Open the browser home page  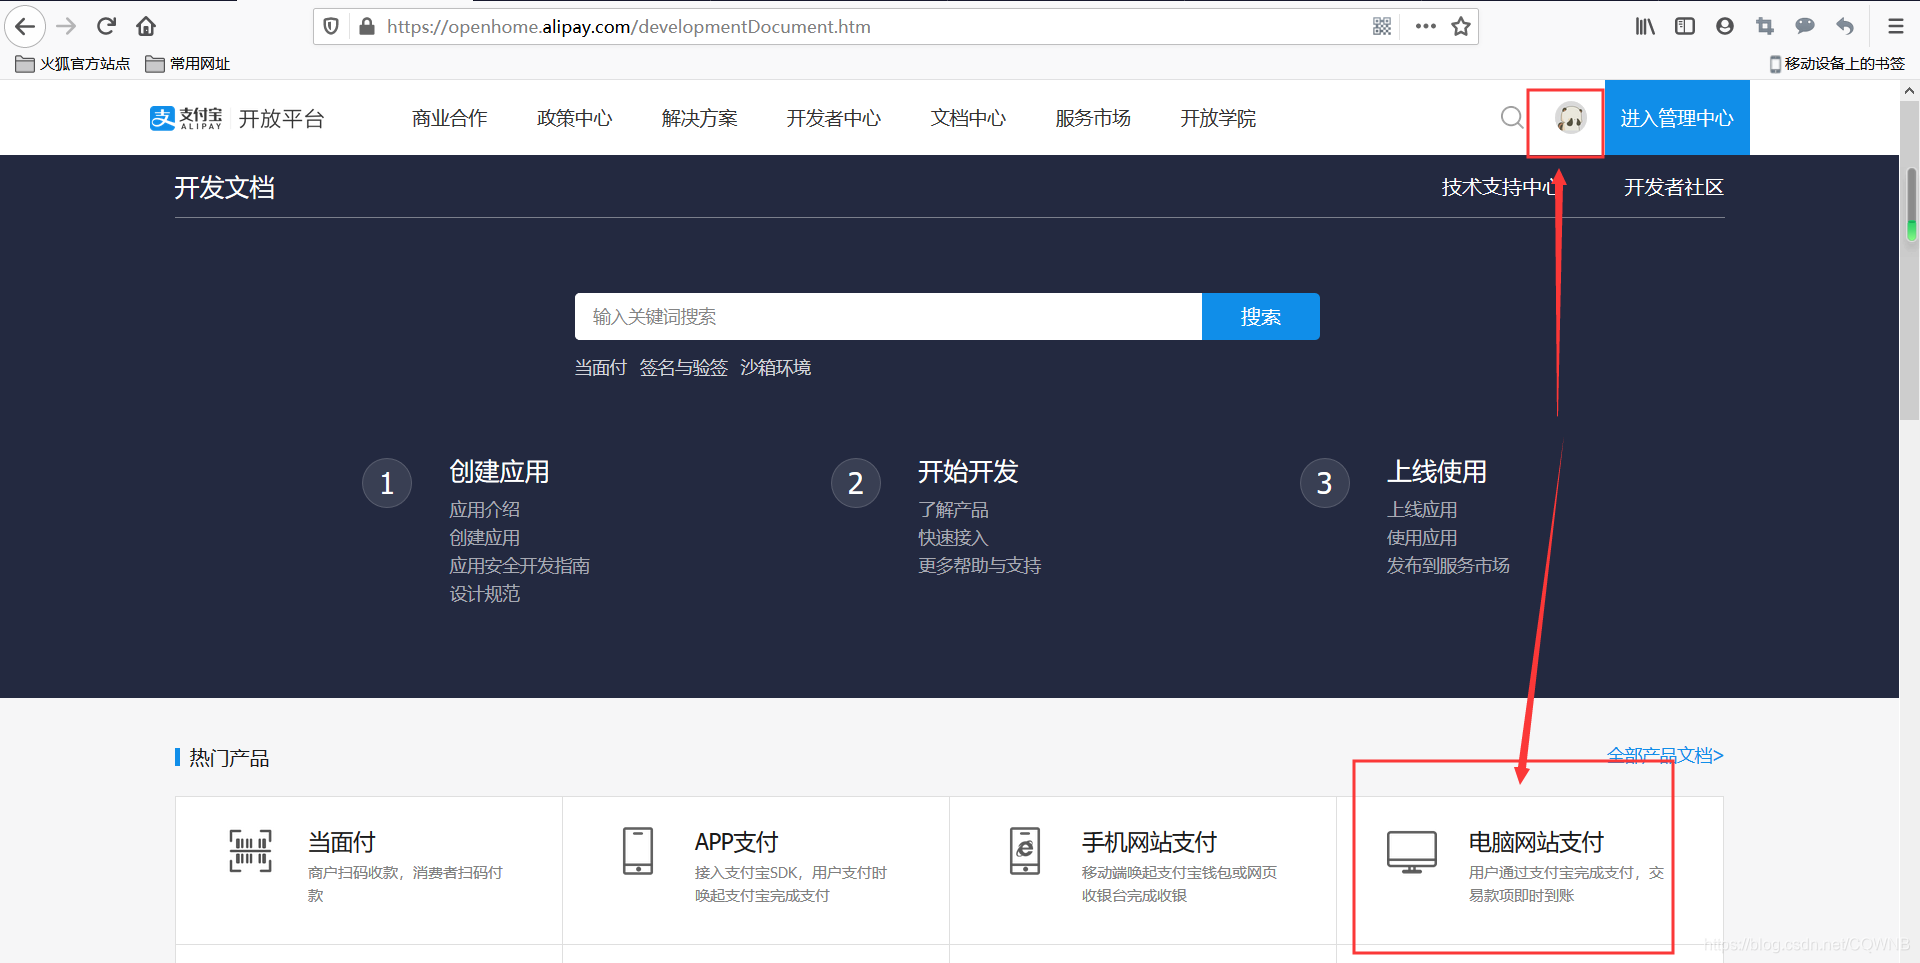[x=146, y=26]
